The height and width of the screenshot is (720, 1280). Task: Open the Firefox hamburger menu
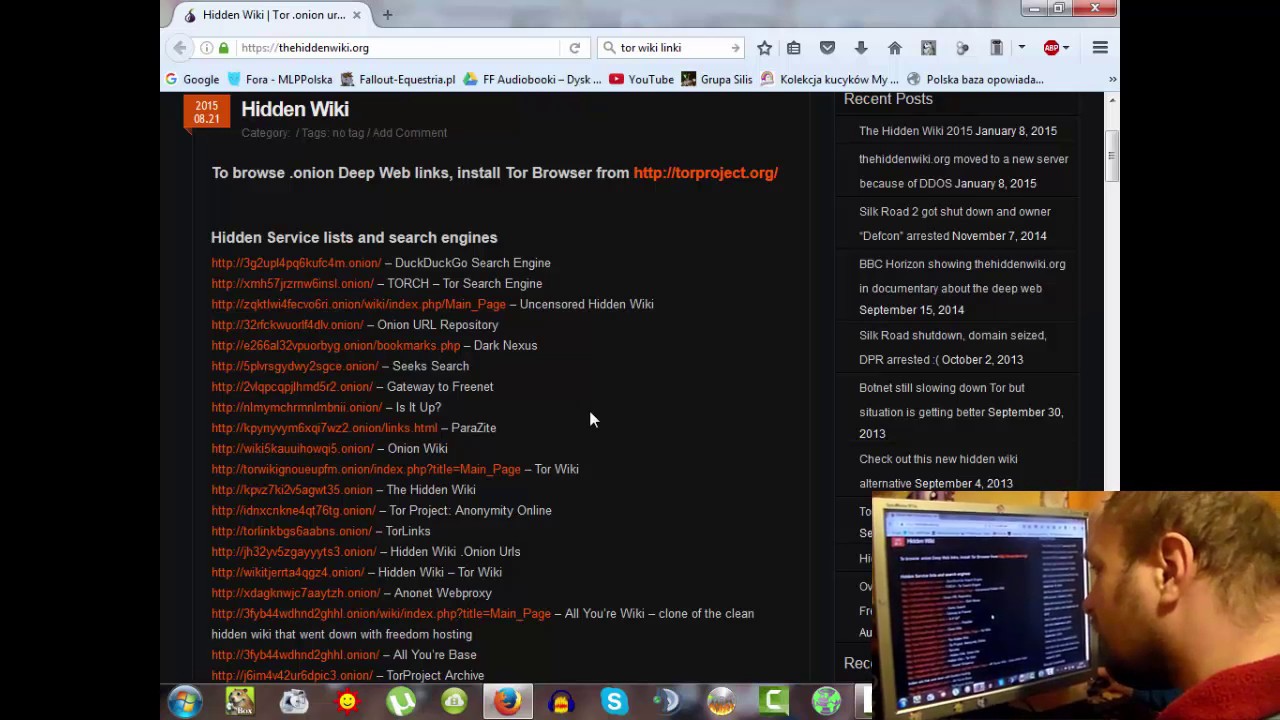coord(1100,48)
